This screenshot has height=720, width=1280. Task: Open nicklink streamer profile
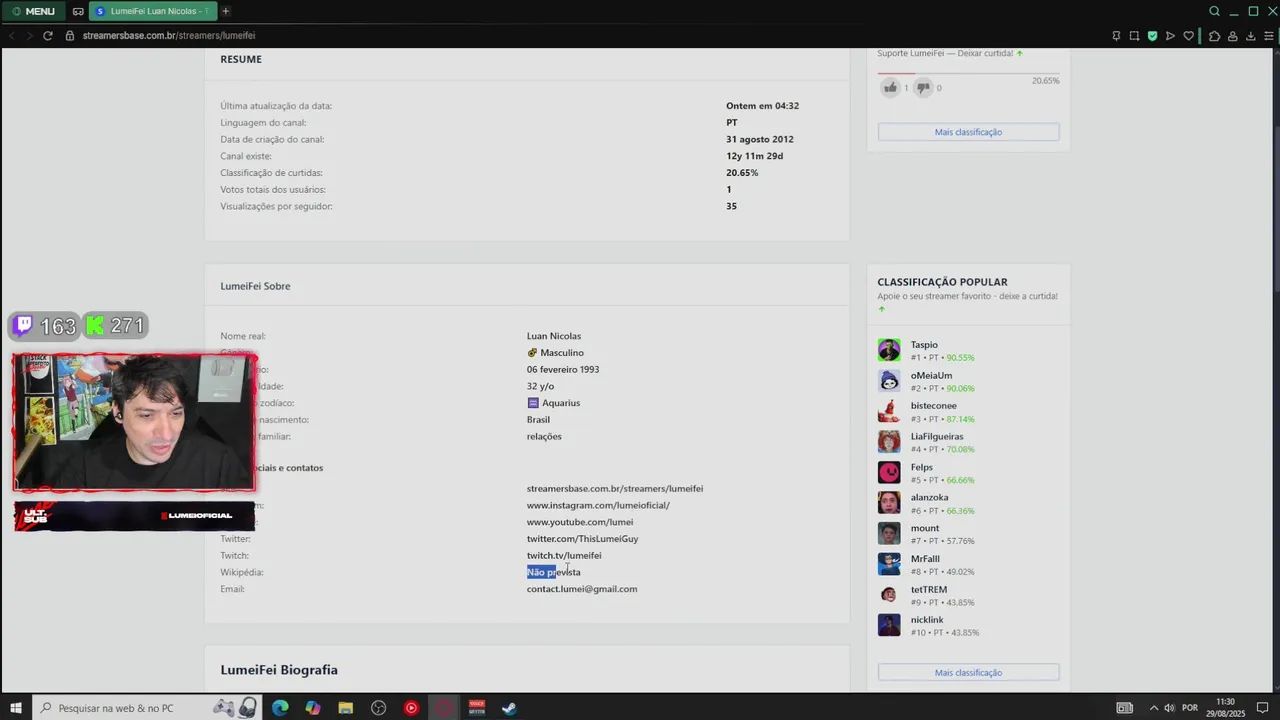click(927, 620)
